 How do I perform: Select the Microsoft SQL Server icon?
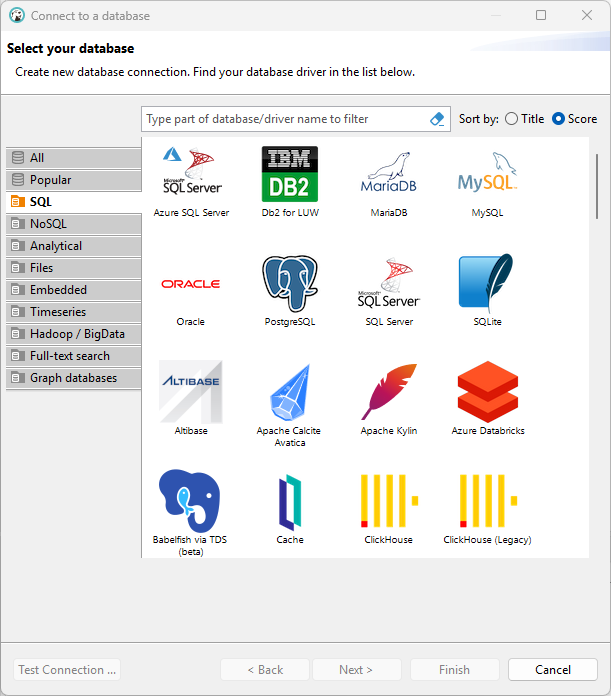(389, 282)
